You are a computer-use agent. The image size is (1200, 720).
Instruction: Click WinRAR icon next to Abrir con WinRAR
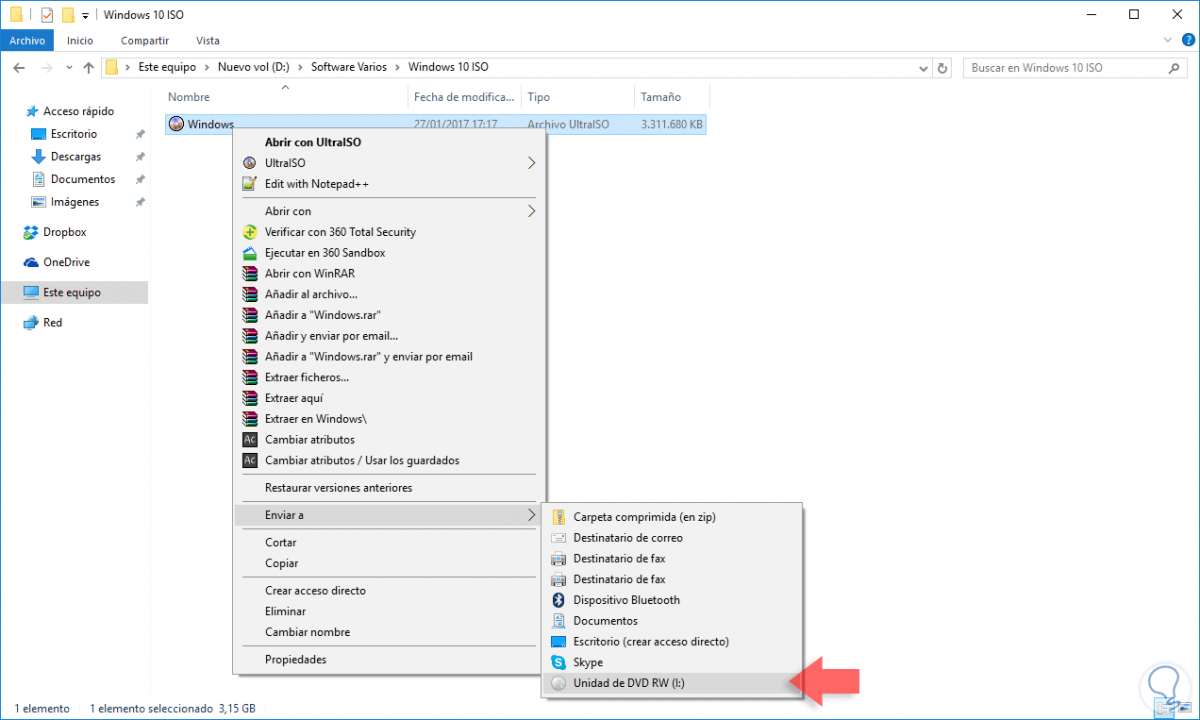pos(250,274)
